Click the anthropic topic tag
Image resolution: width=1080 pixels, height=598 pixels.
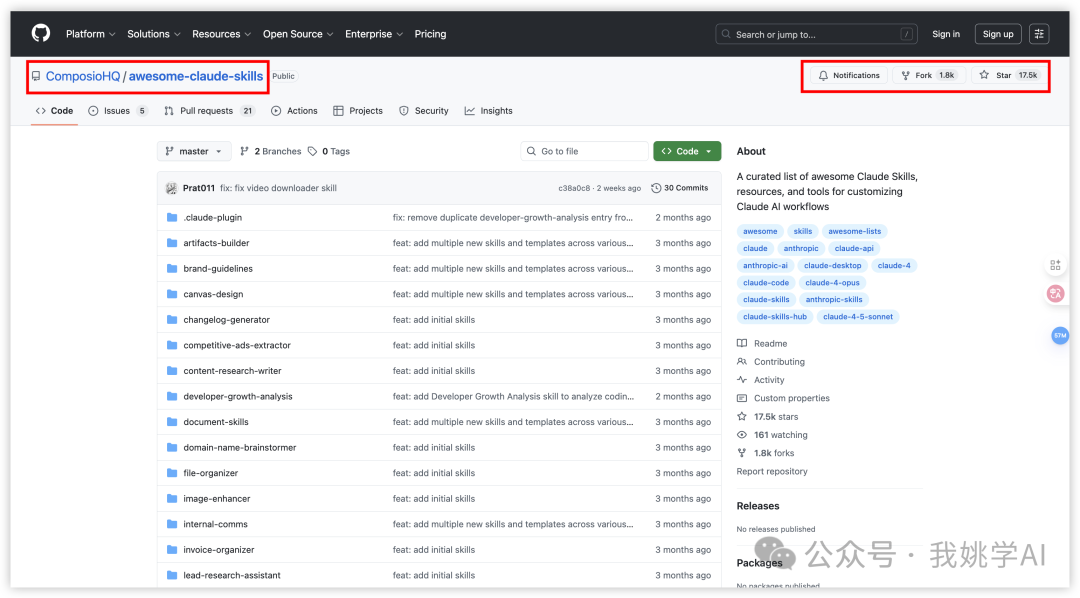(800, 249)
